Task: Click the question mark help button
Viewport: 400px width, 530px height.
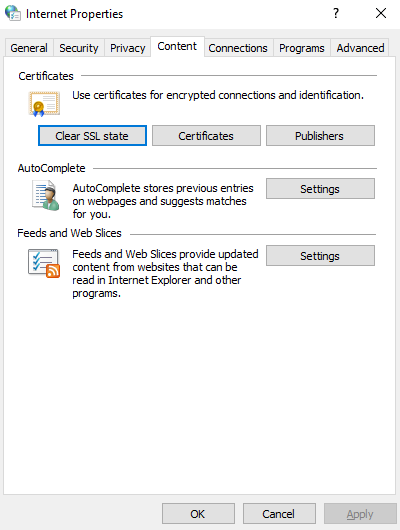Action: (x=335, y=13)
